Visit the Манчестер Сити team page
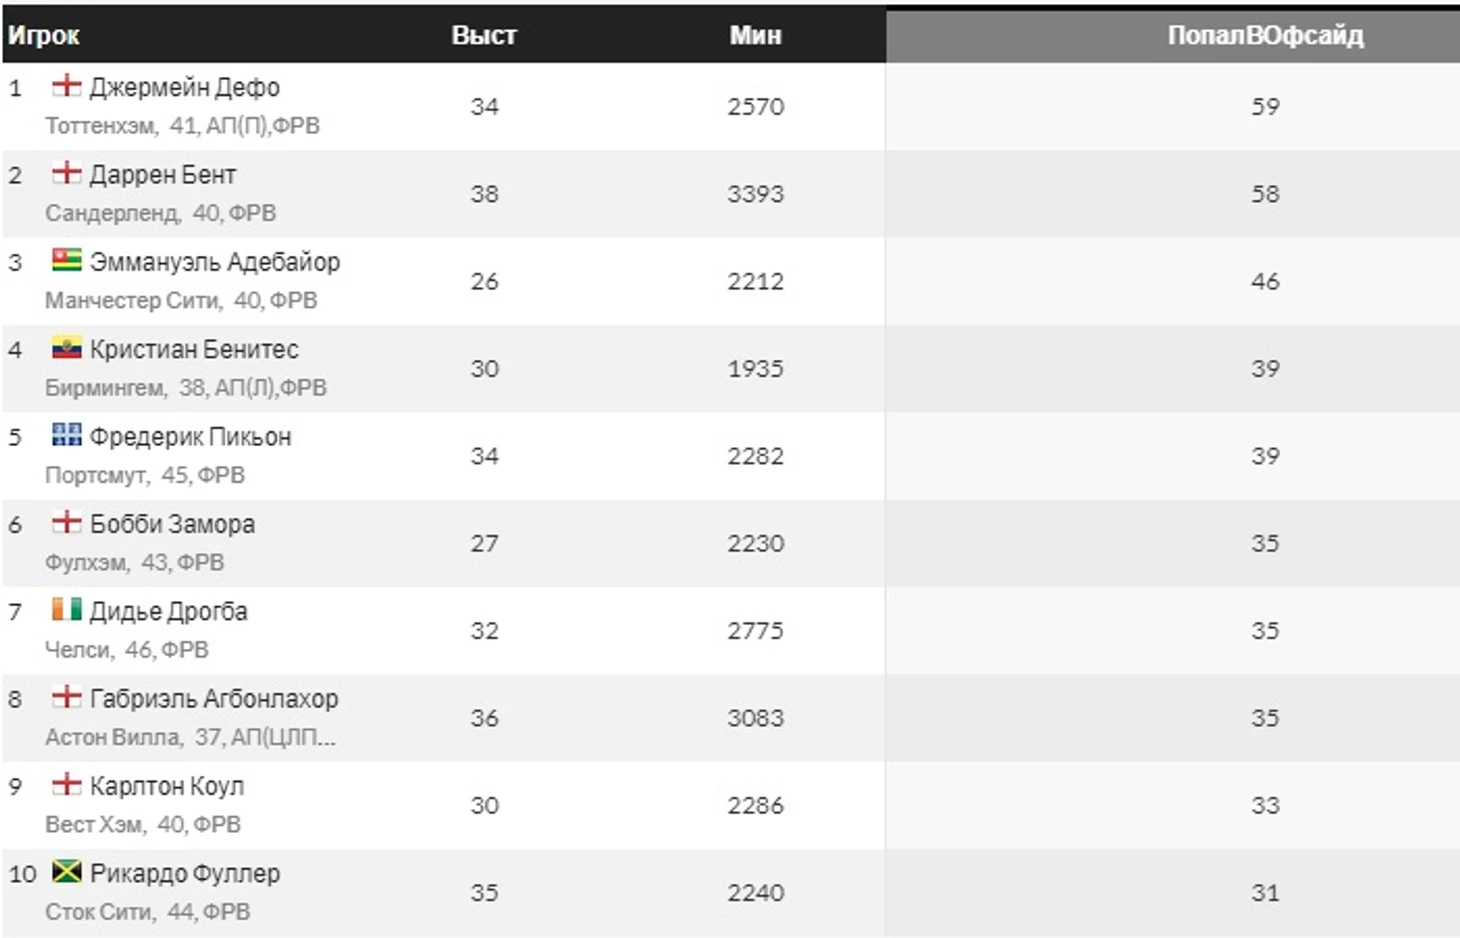 (131, 301)
